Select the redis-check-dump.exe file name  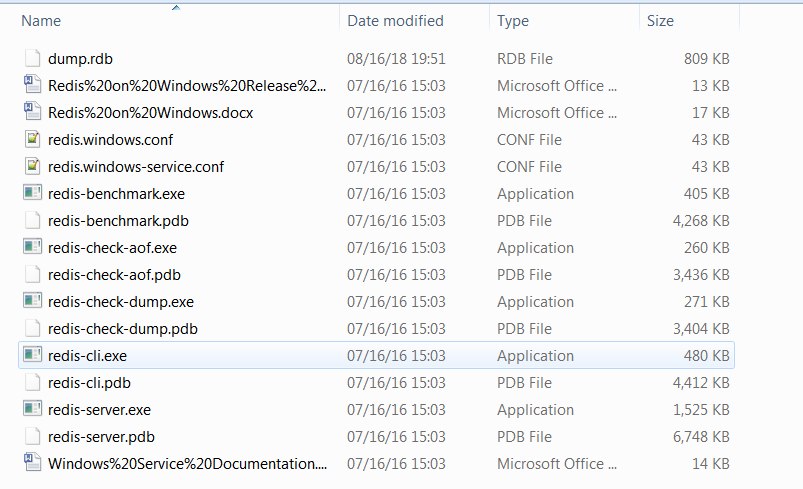pos(121,302)
